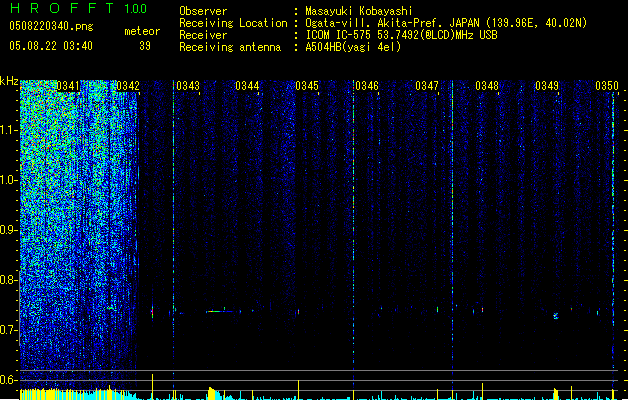
Task: Click the light-blue echo blob near 0349
Action: pos(556,316)
